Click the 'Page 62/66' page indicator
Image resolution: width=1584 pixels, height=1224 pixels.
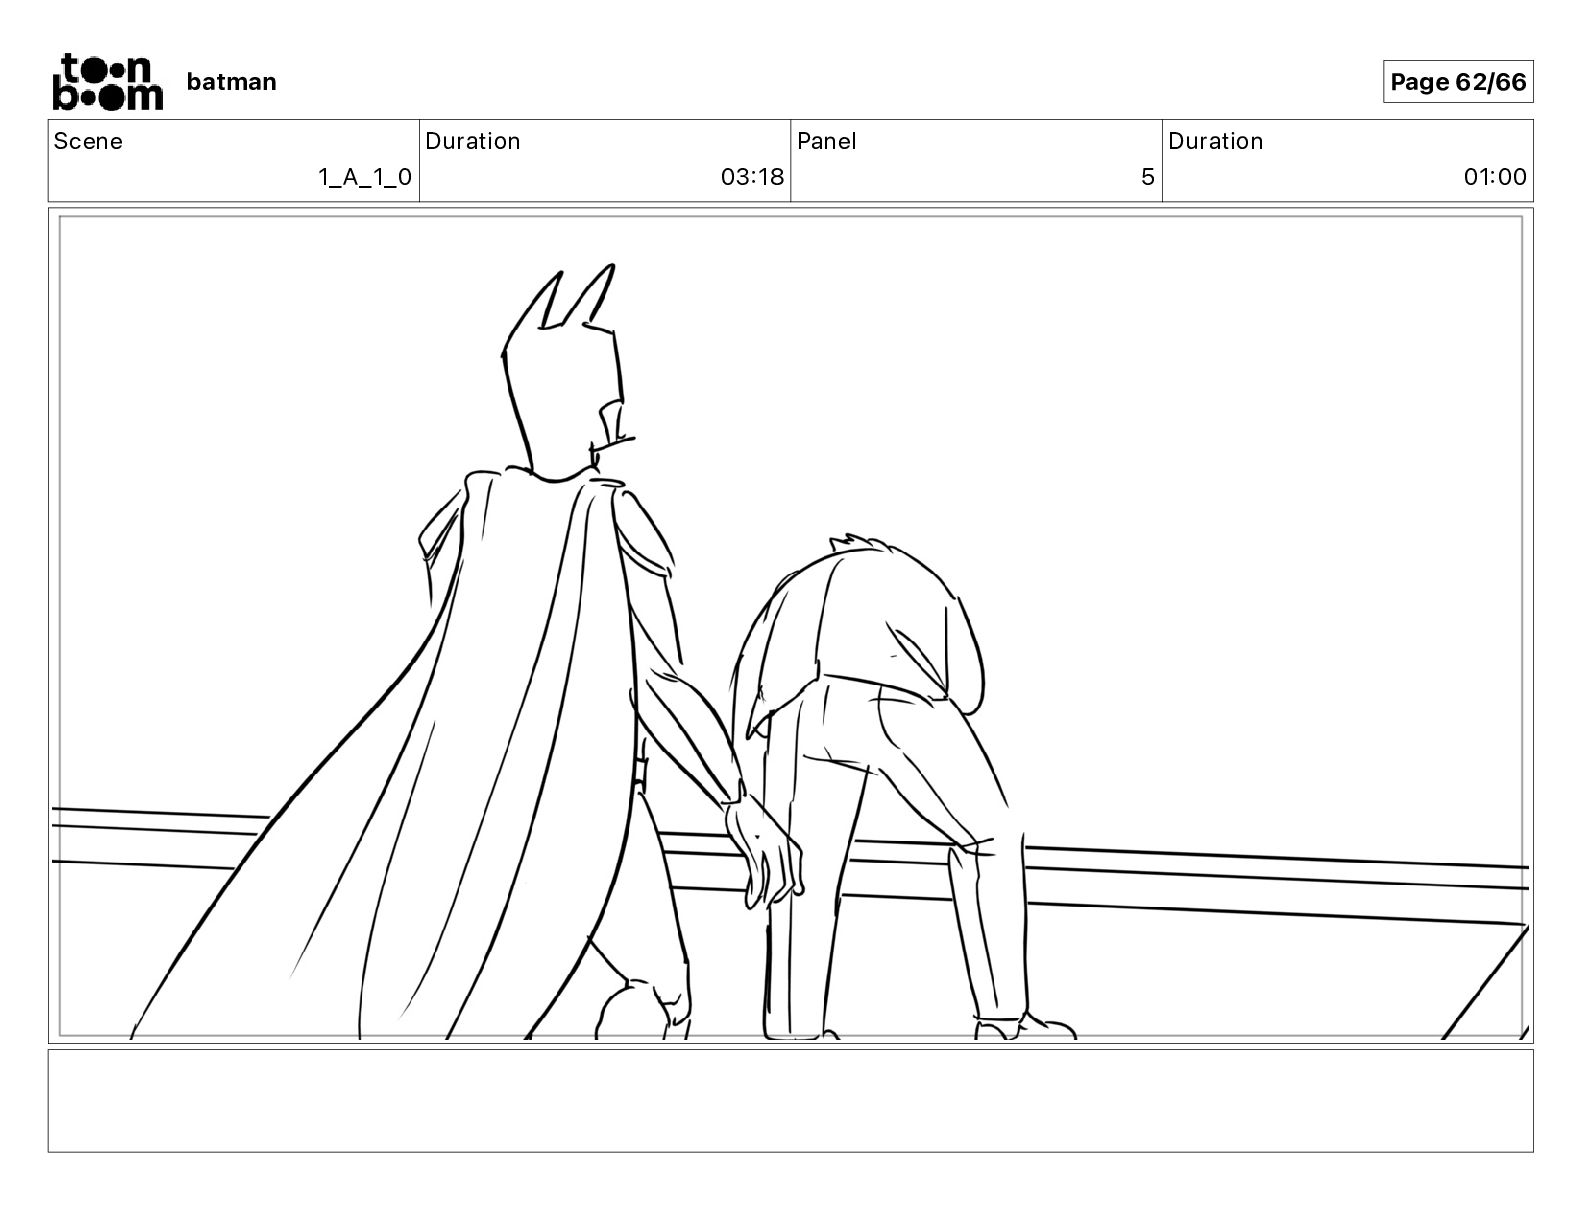tap(1458, 82)
